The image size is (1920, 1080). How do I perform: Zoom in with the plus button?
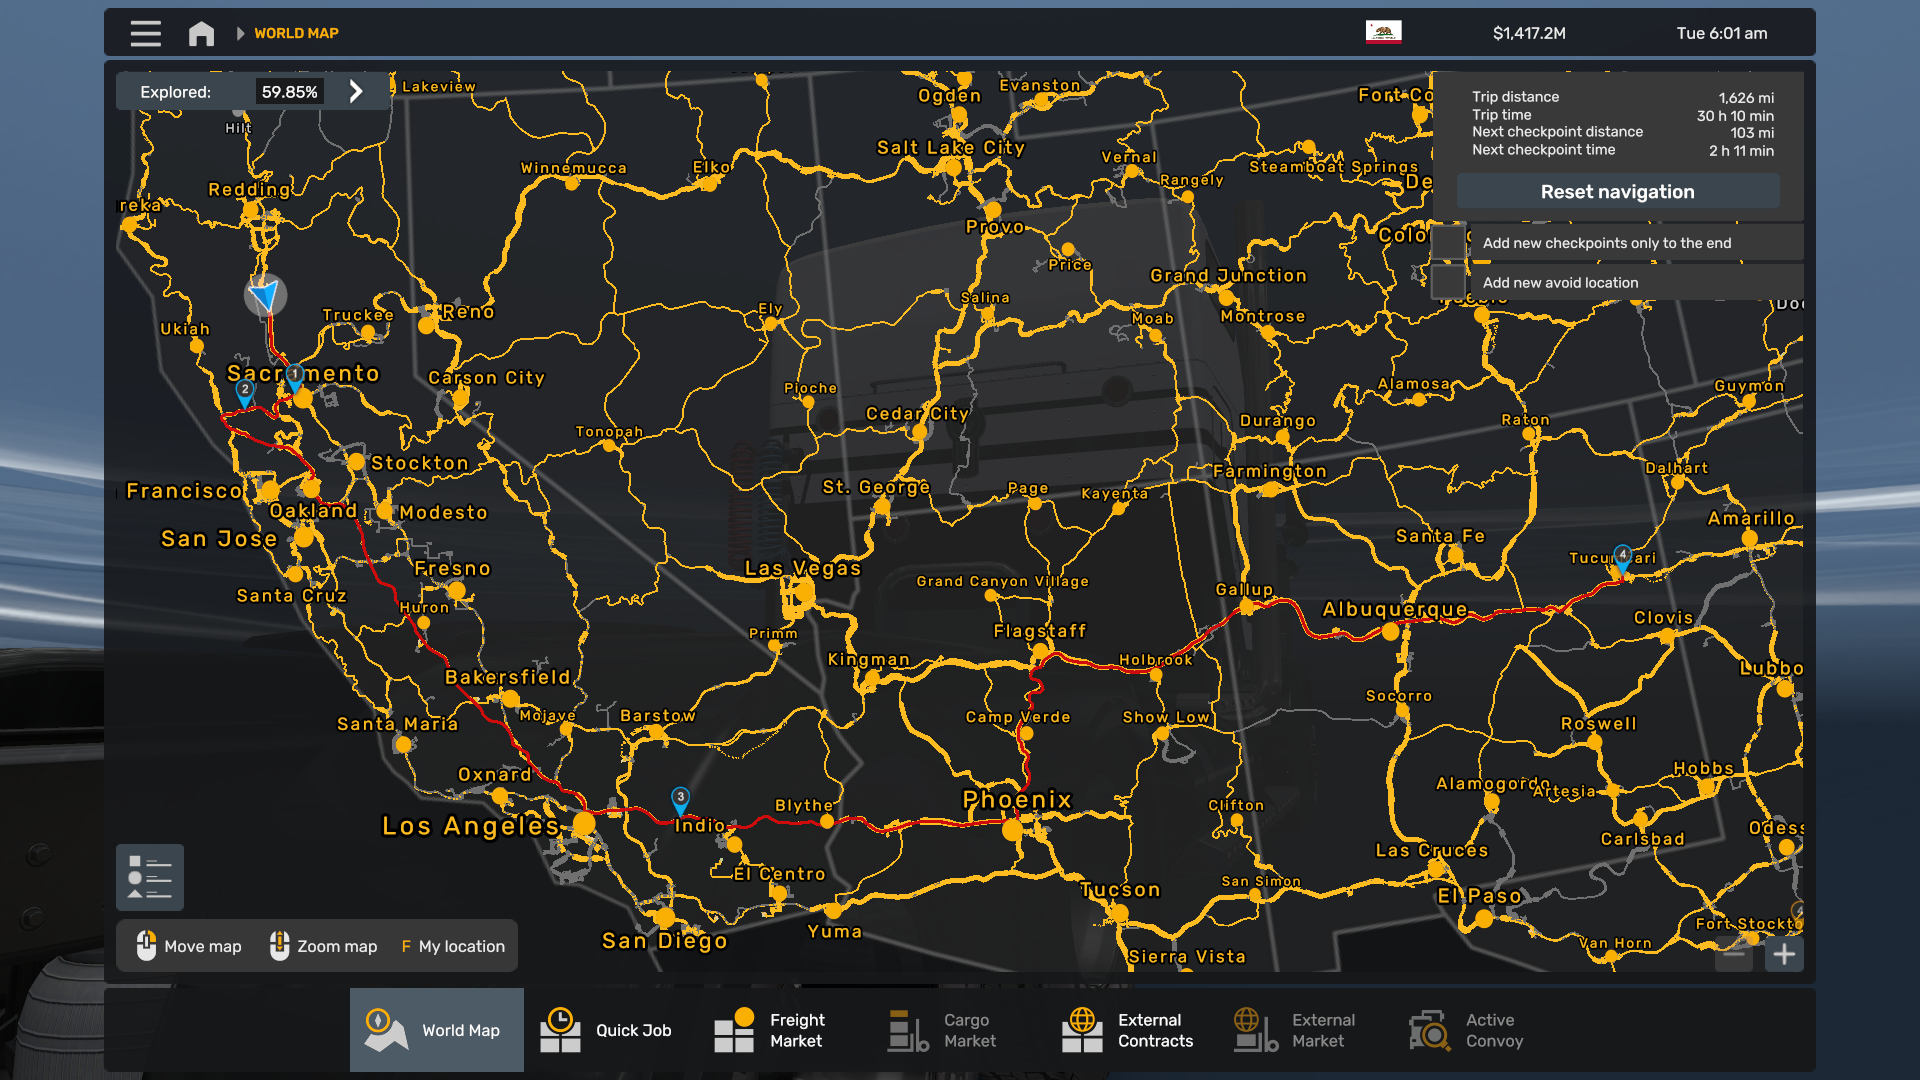(1784, 954)
